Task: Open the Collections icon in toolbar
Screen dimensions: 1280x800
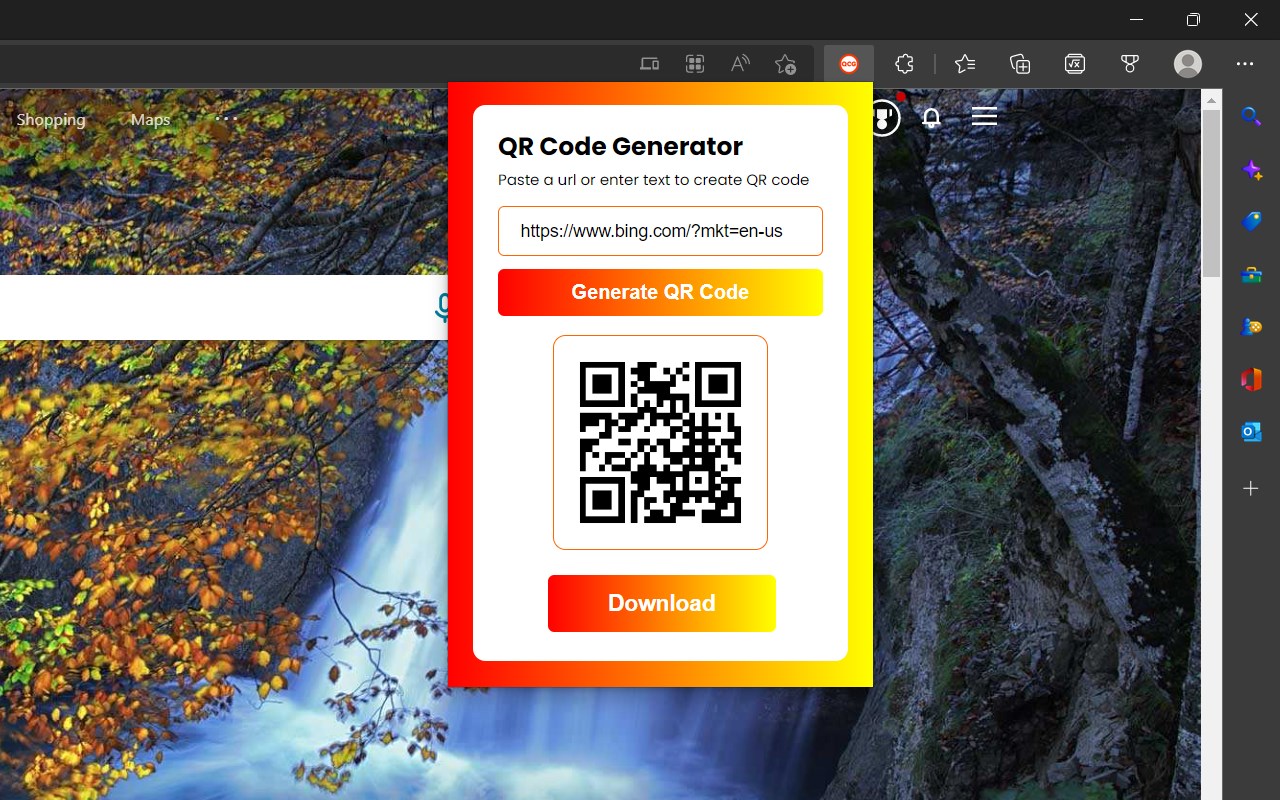Action: click(1020, 64)
